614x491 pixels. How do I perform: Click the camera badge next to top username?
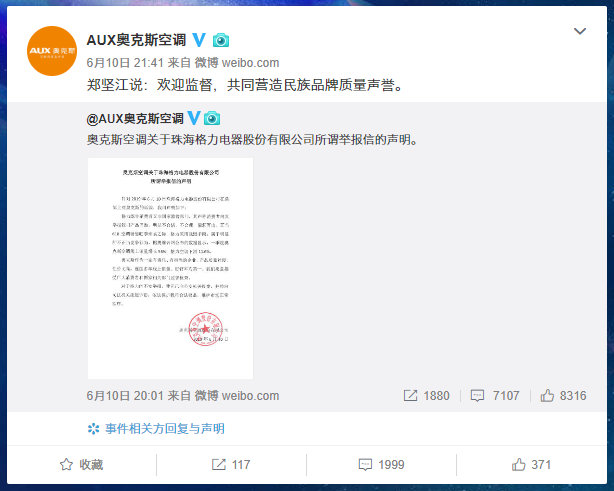coord(221,40)
